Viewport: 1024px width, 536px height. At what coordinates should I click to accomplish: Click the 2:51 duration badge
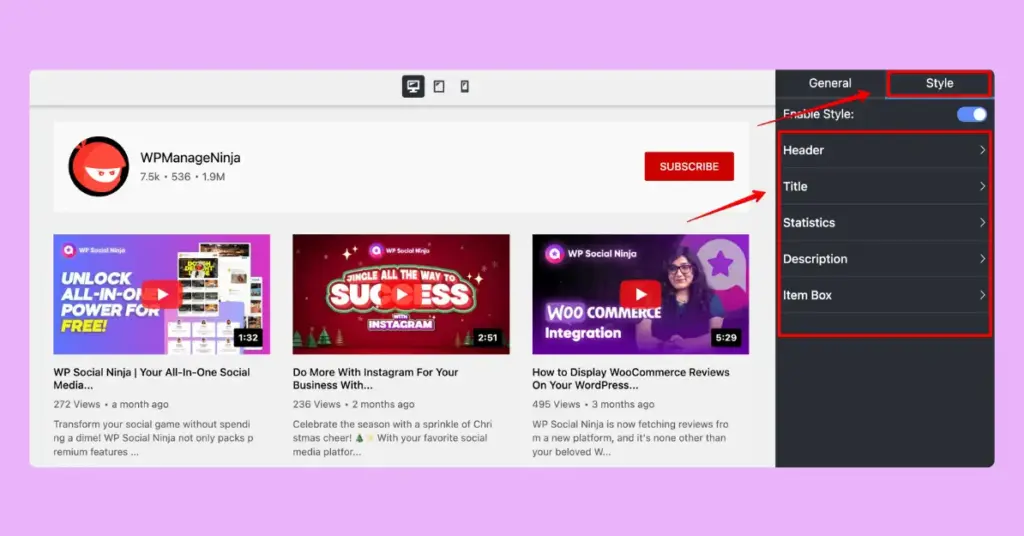pos(487,338)
